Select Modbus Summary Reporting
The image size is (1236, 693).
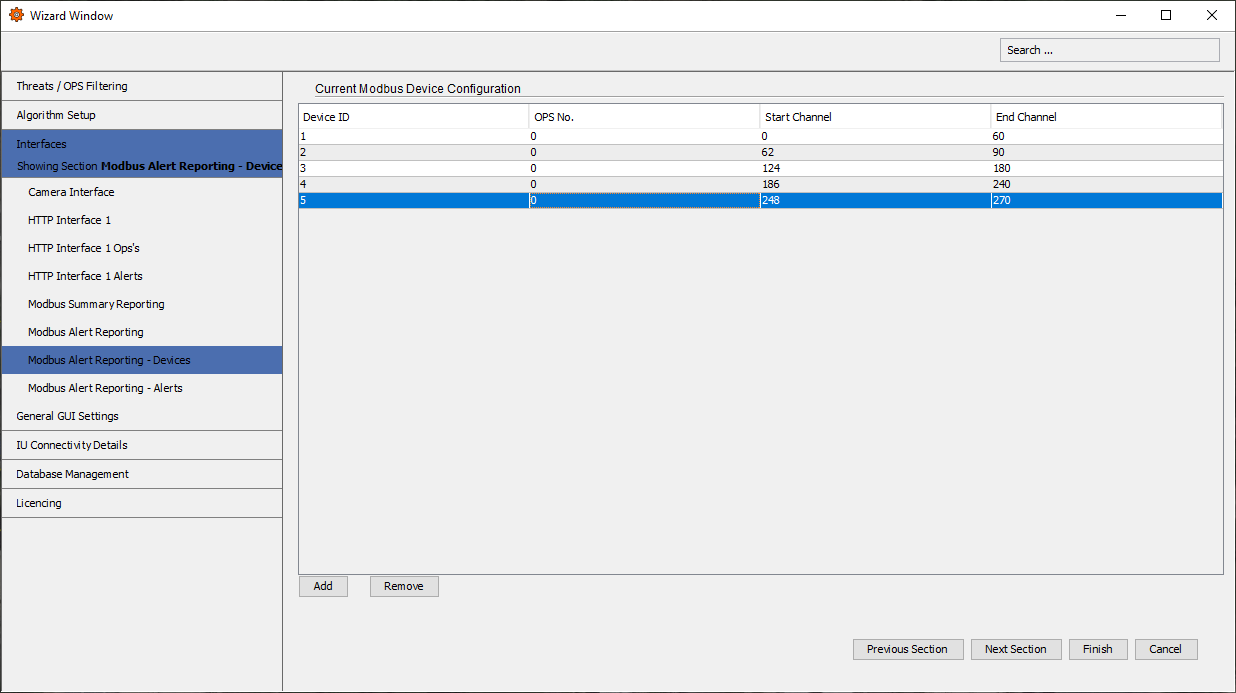click(x=95, y=304)
